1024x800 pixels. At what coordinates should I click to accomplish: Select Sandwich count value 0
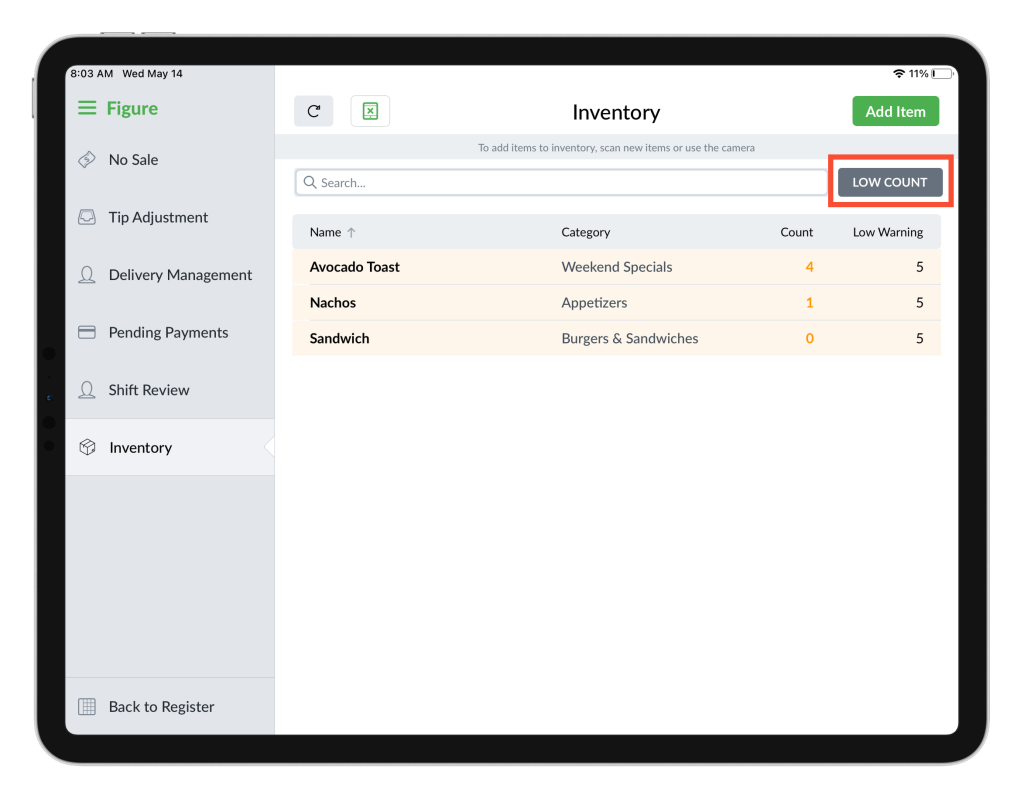click(x=810, y=338)
